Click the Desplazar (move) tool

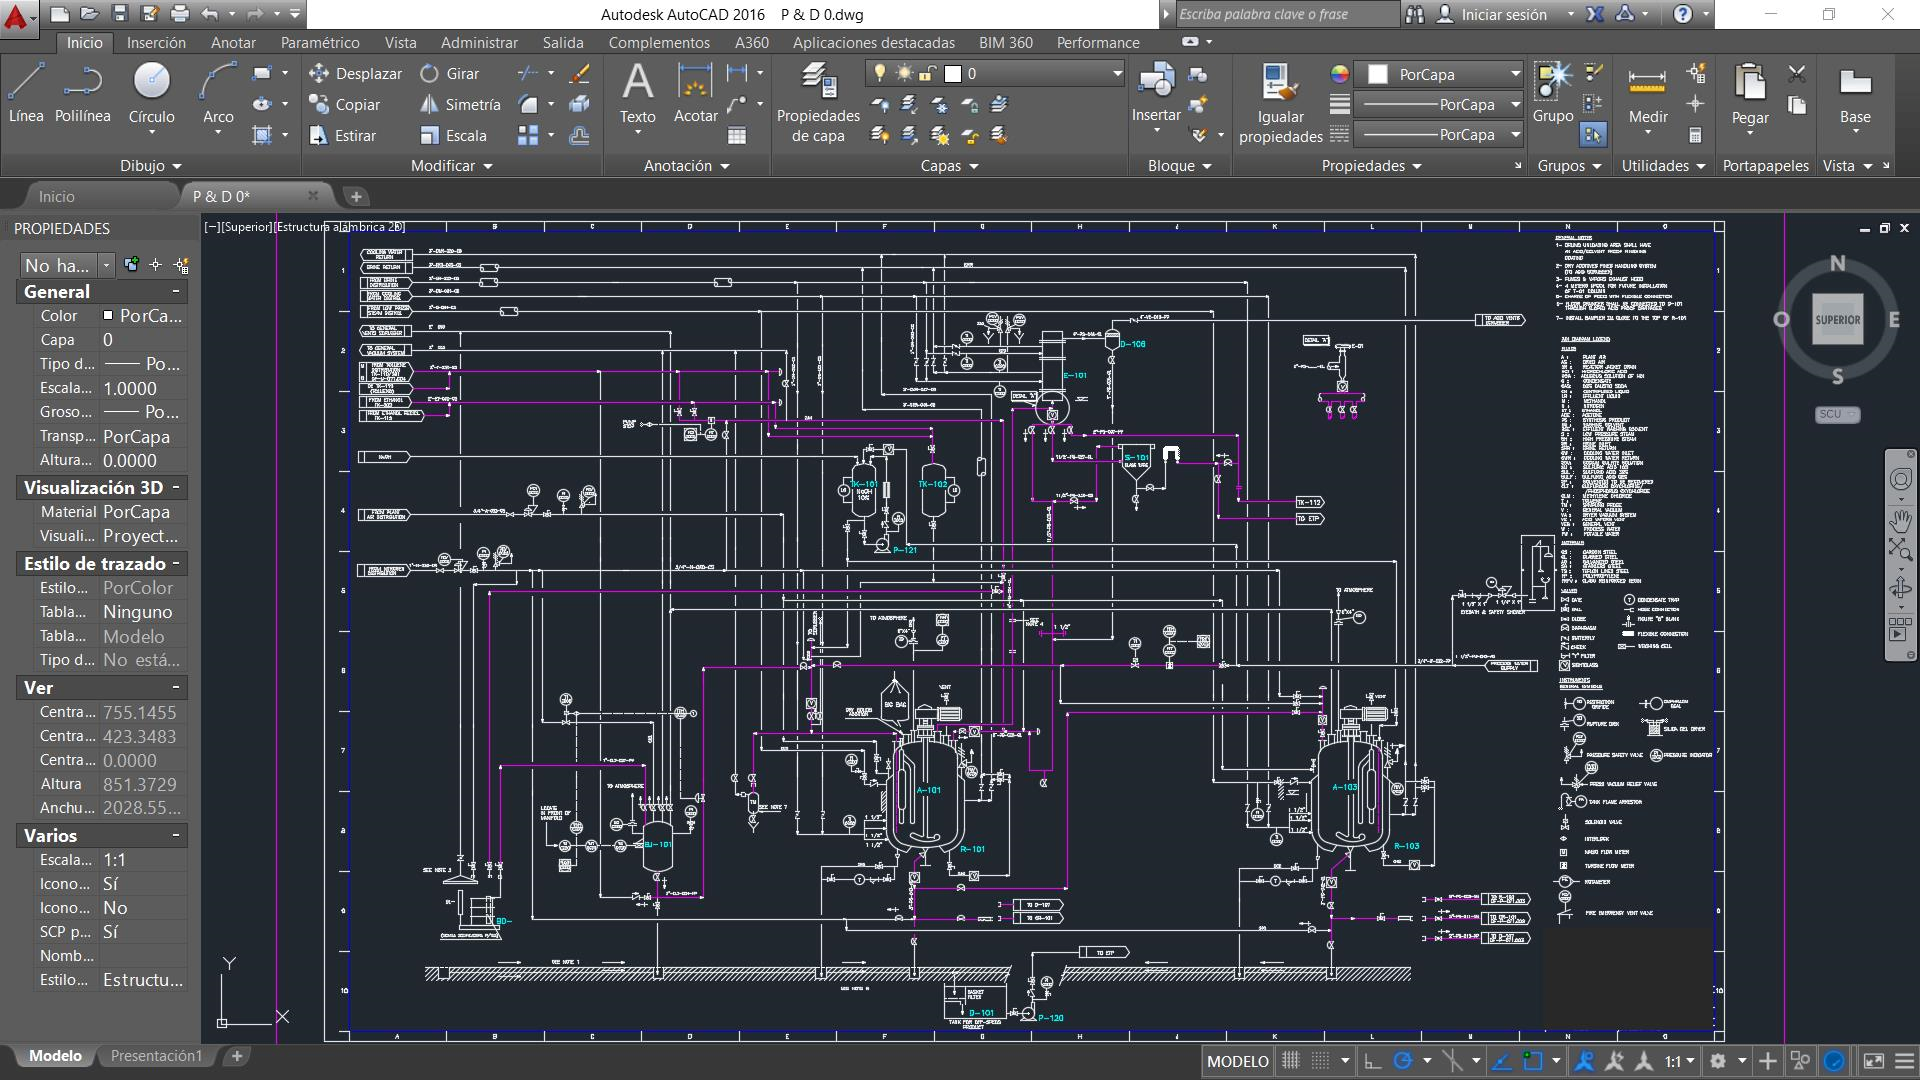tap(355, 73)
